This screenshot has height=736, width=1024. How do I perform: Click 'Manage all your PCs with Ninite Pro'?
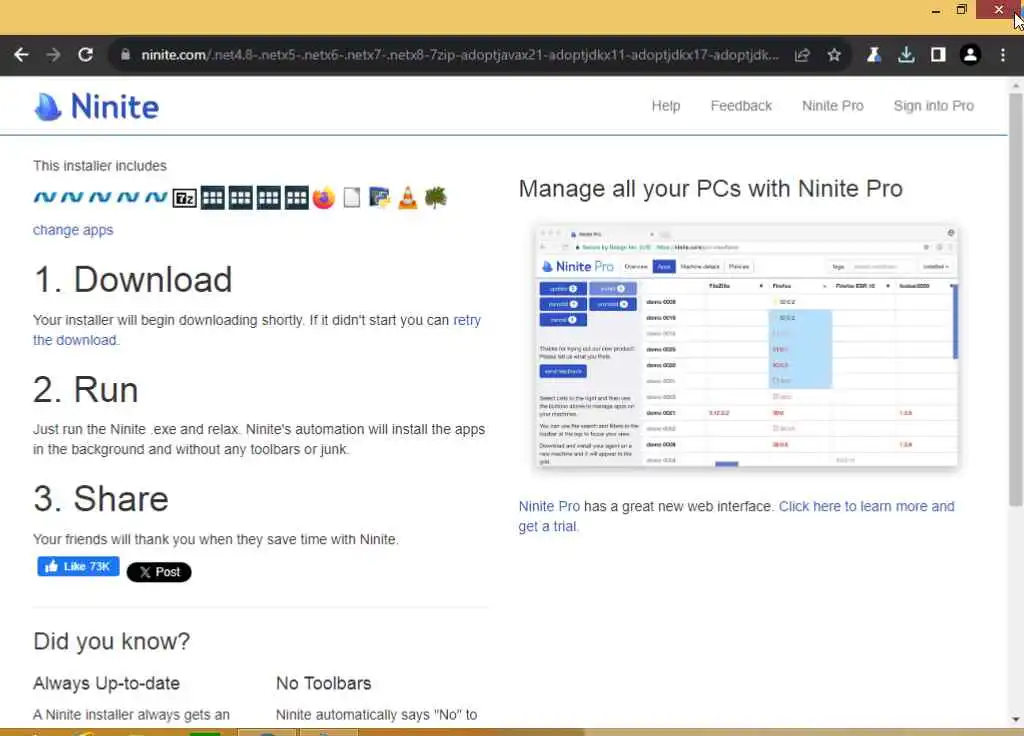tap(711, 189)
